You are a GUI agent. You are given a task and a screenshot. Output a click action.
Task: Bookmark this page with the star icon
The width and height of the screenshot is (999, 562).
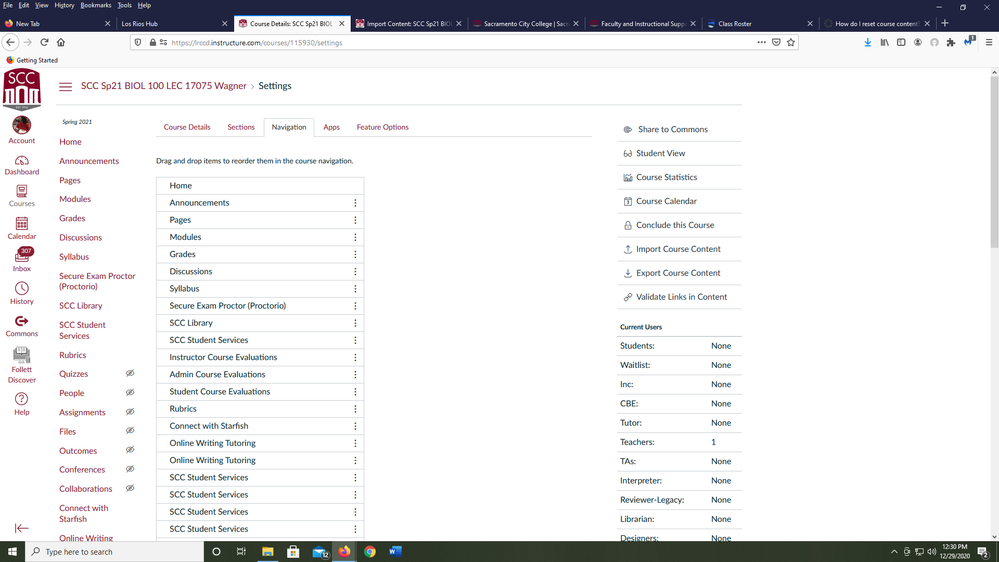point(791,42)
